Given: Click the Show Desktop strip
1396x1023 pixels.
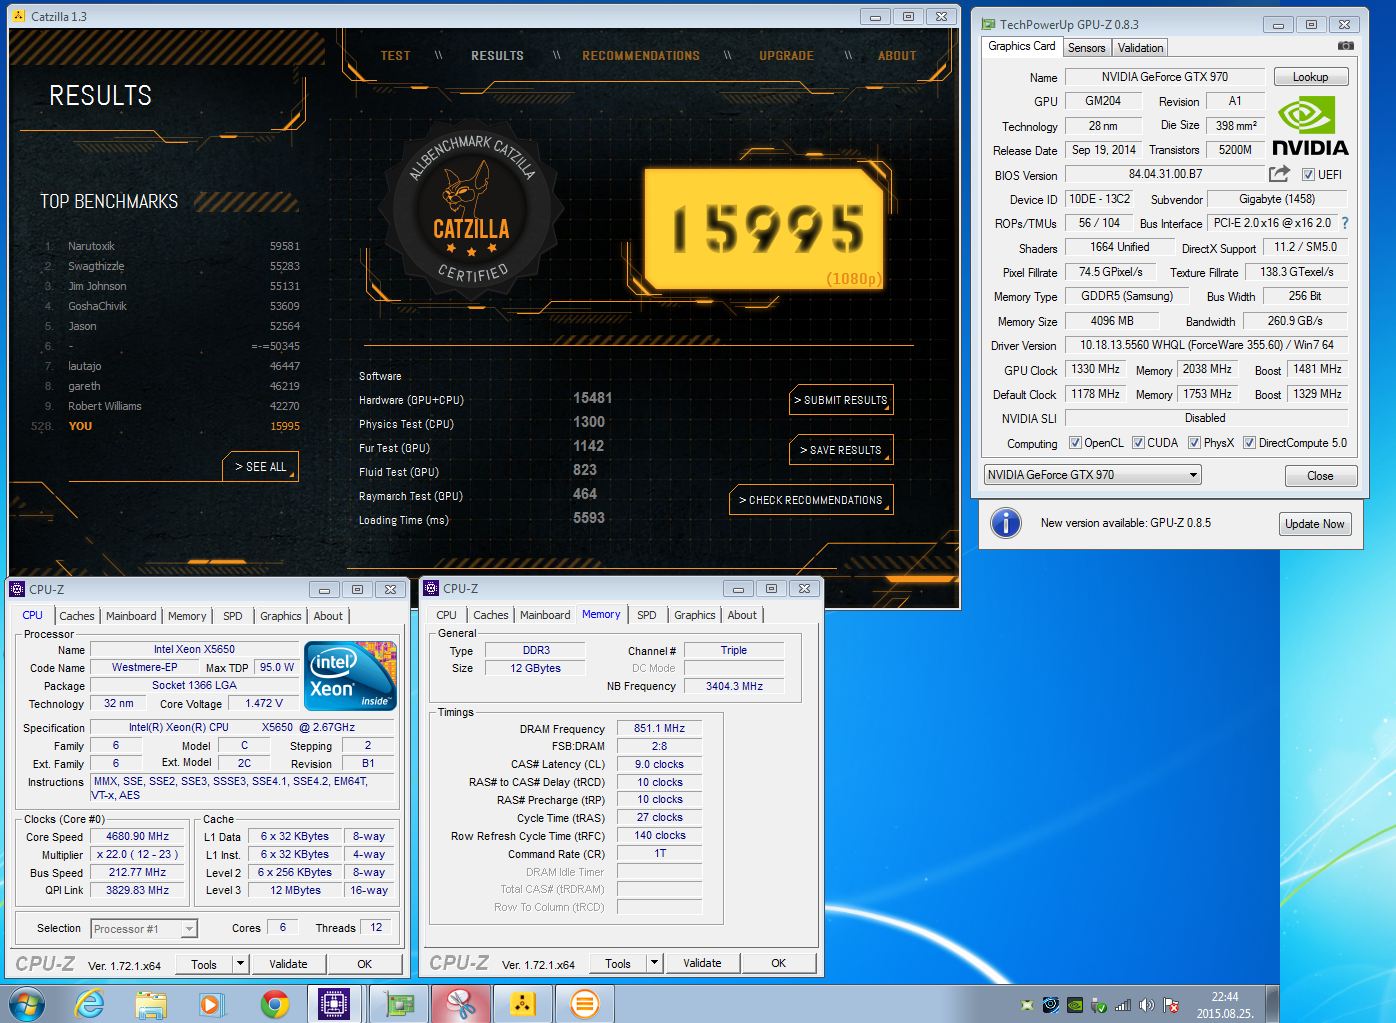Looking at the screenshot, I should tap(1273, 1004).
